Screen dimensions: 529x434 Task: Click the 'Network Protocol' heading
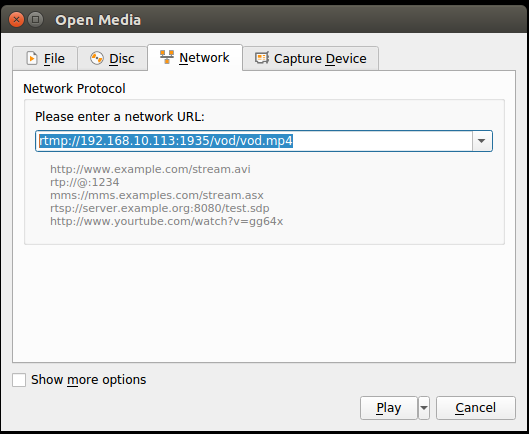[x=74, y=89]
